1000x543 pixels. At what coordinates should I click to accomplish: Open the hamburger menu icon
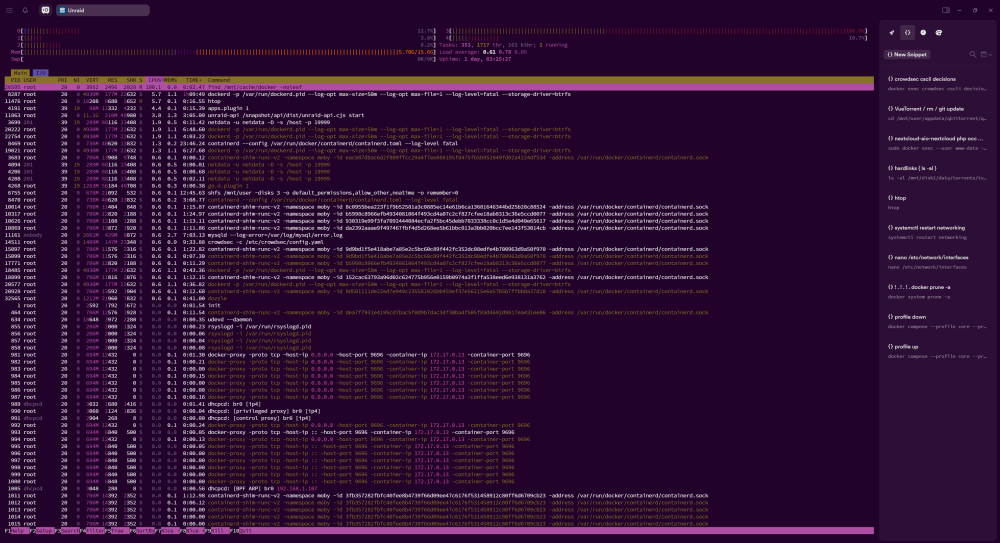point(9,10)
